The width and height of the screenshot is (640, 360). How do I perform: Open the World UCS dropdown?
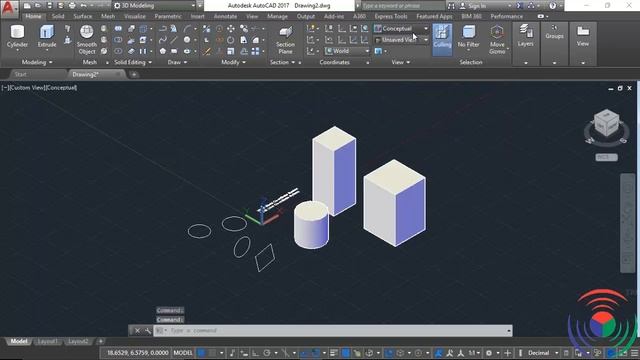pos(347,51)
